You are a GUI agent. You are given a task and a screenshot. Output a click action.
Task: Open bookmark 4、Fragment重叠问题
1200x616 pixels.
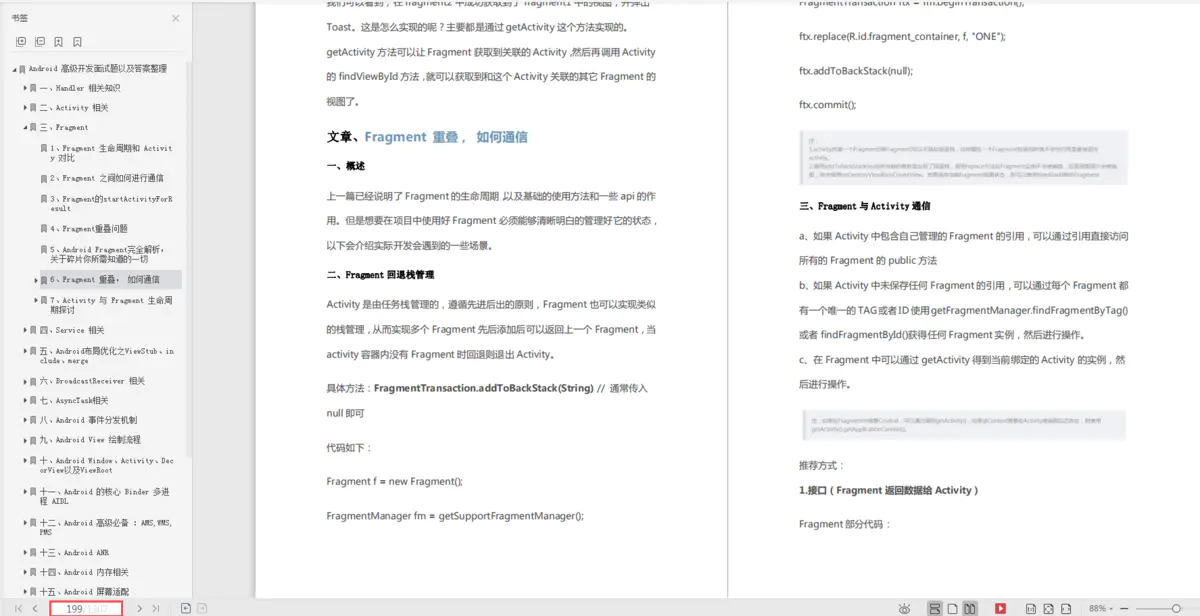pyautogui.click(x=89, y=229)
